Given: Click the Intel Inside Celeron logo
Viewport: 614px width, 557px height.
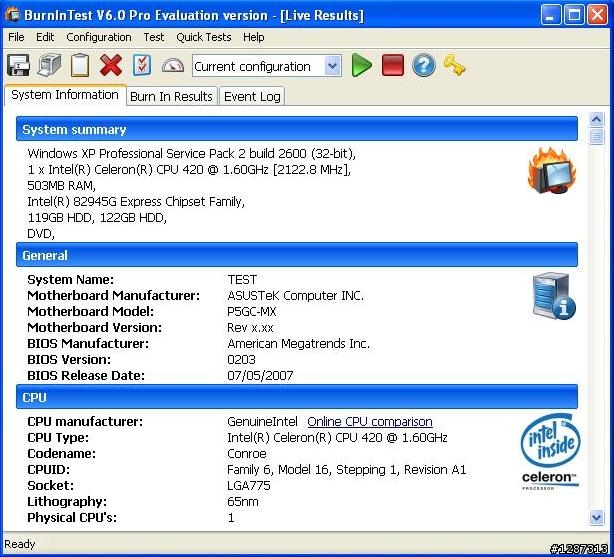Looking at the screenshot, I should 550,452.
